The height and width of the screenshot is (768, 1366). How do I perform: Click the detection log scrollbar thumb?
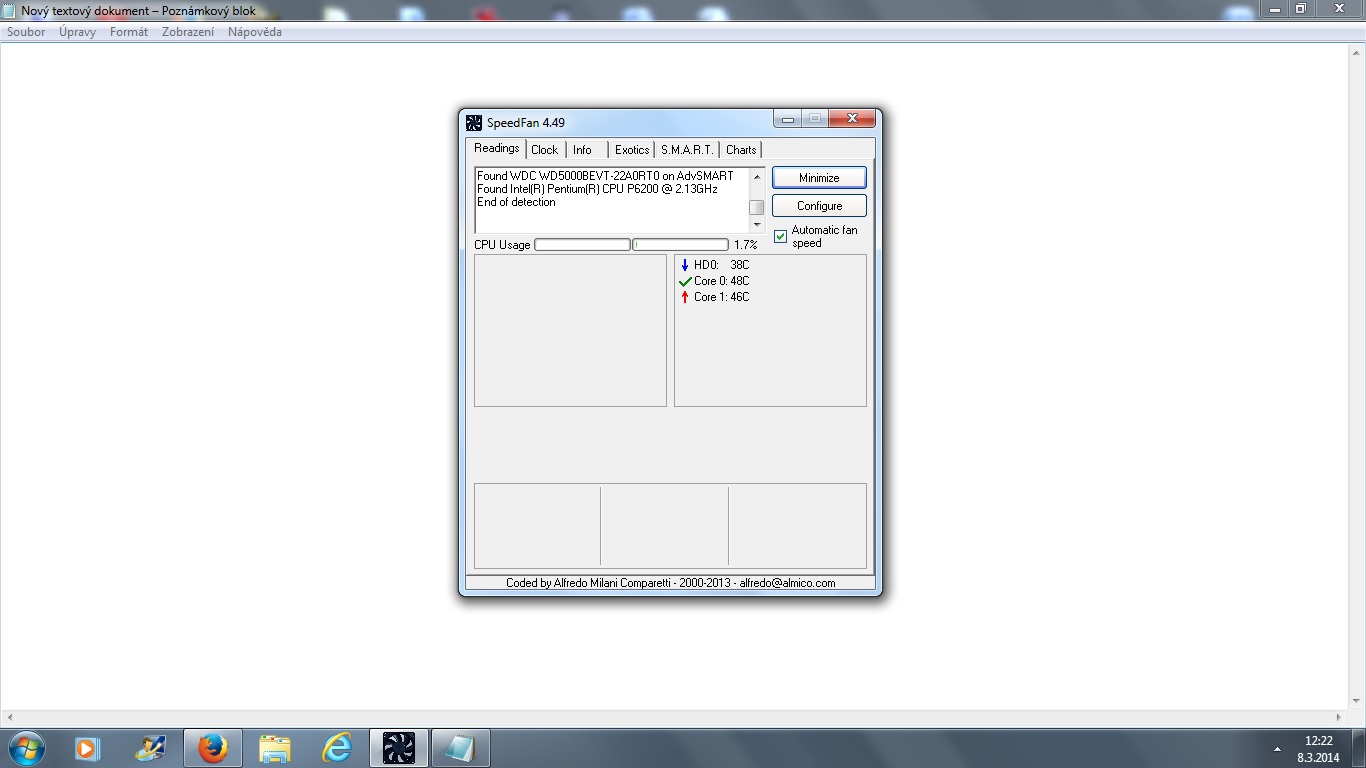(x=757, y=207)
